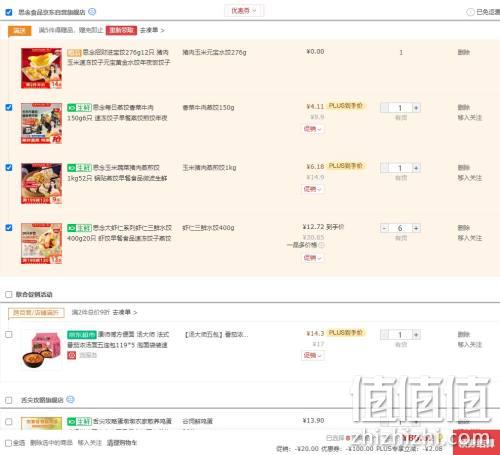Click plus icon for 汤大师 noodles quantity

[416, 335]
